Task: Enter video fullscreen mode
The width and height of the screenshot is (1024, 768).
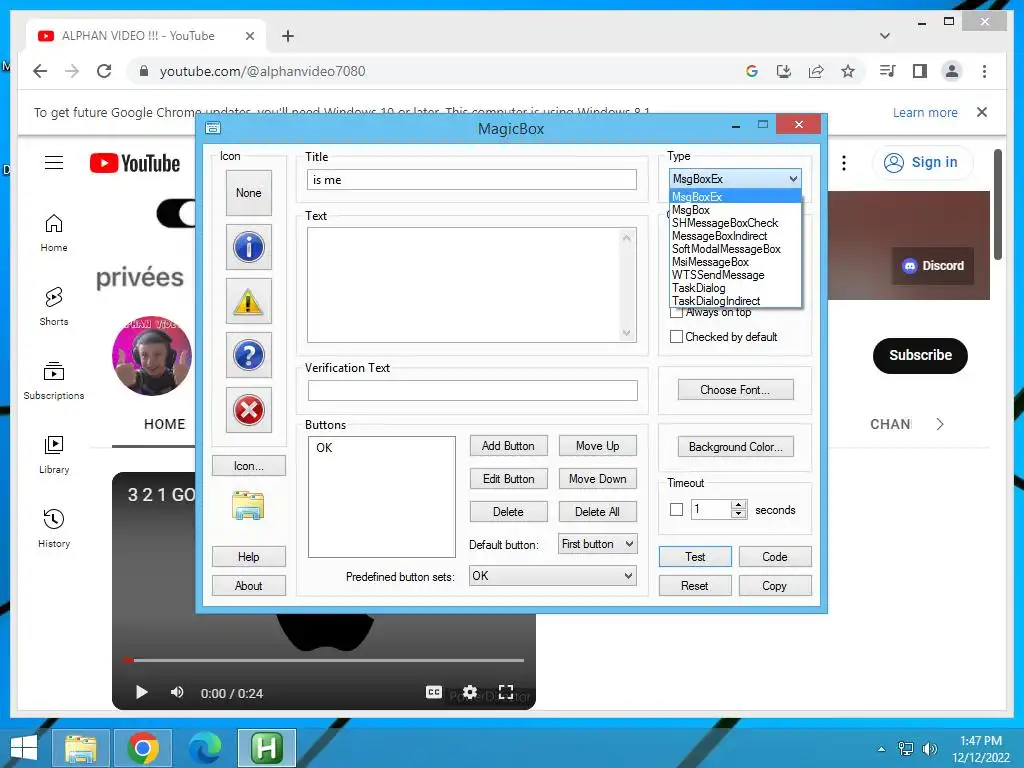Action: (505, 692)
